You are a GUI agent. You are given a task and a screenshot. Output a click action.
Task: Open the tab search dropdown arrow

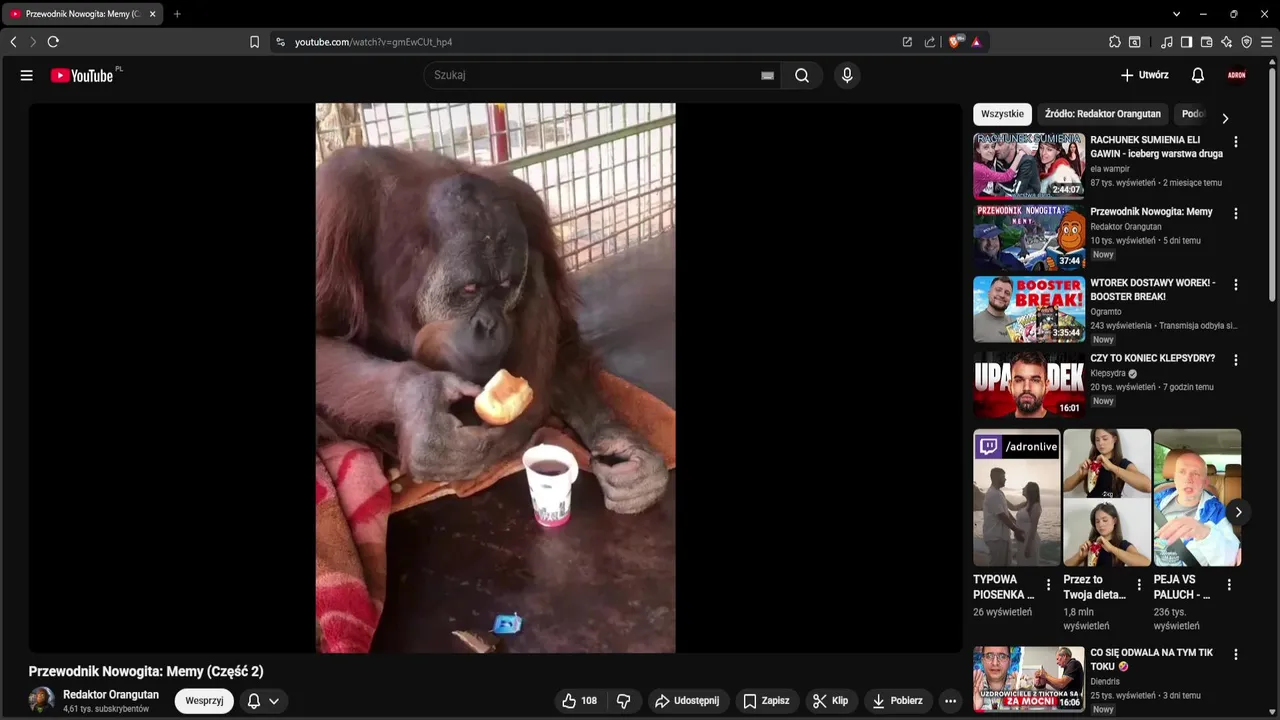1176,14
